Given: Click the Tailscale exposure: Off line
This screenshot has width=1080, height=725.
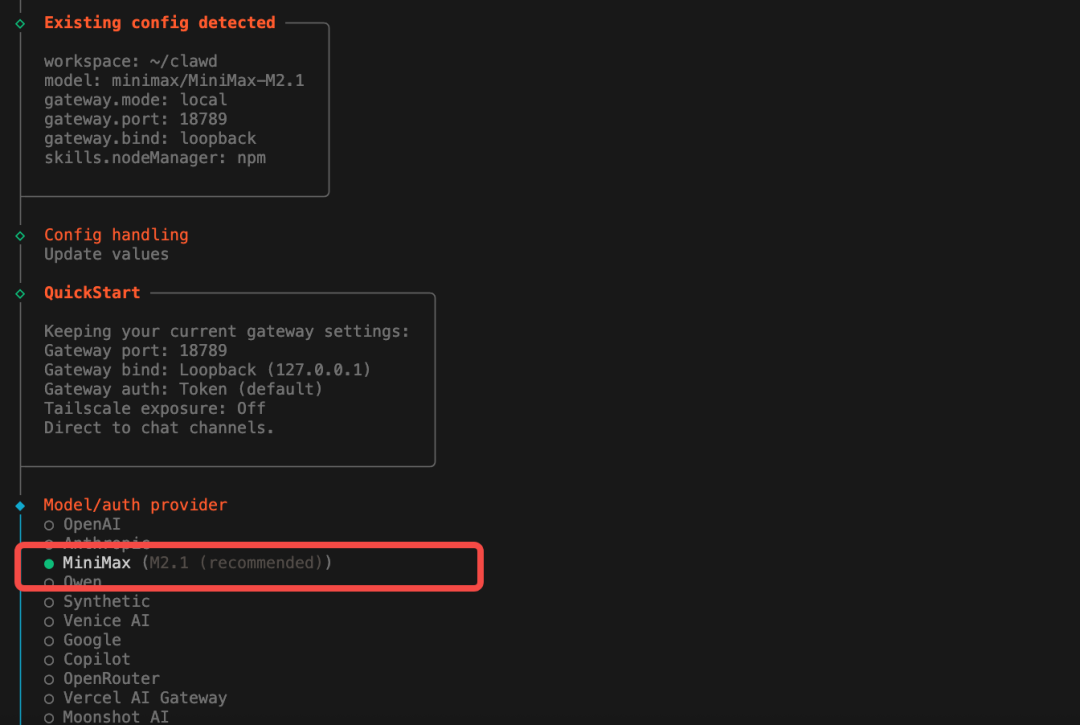Looking at the screenshot, I should (155, 408).
